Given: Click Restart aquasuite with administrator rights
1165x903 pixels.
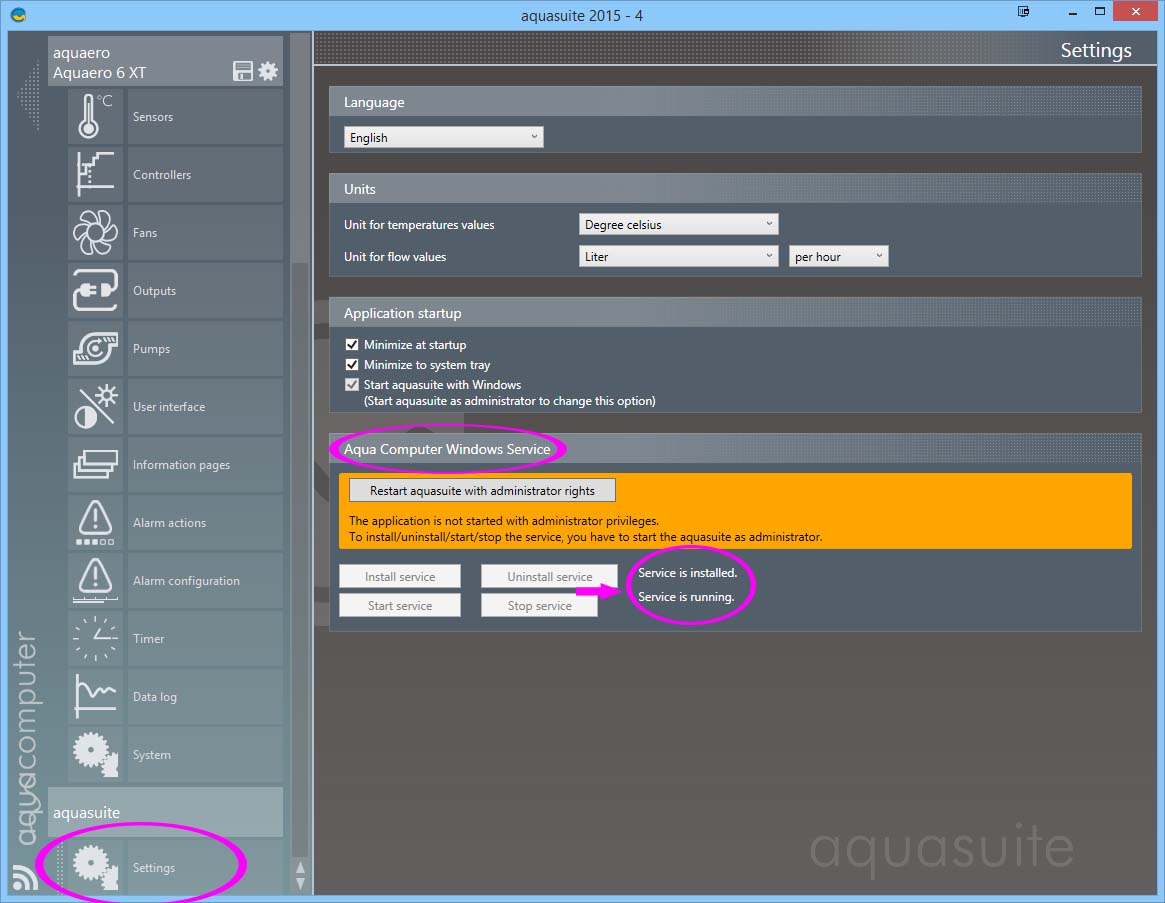Looking at the screenshot, I should [482, 491].
